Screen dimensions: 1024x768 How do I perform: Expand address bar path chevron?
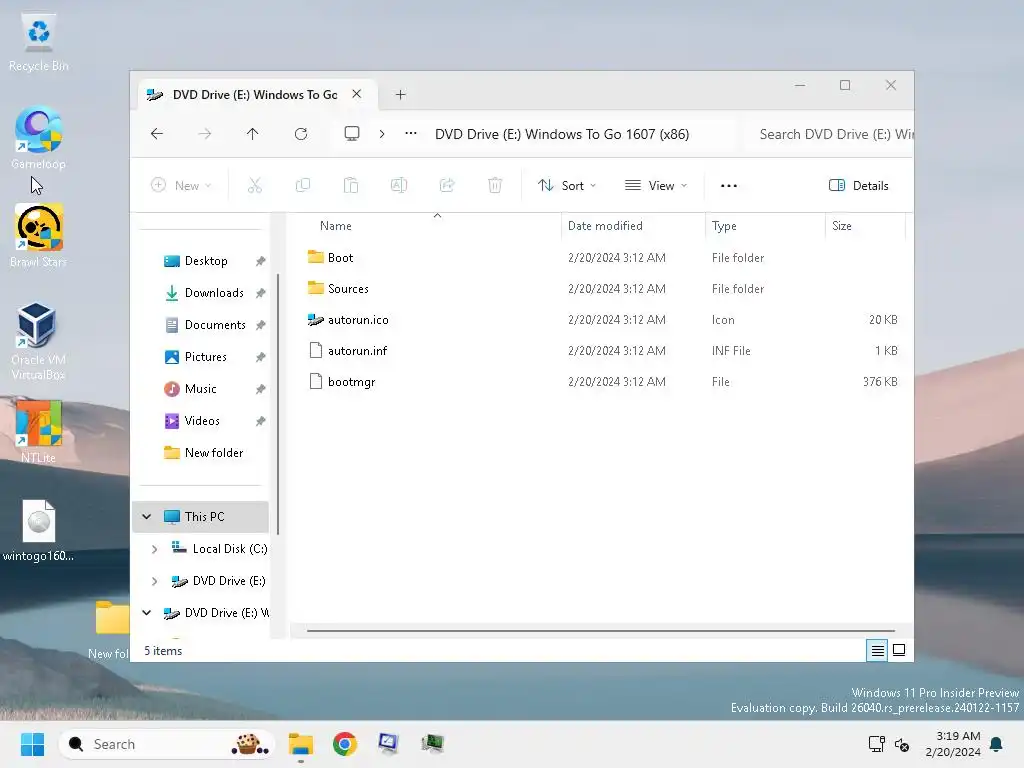[382, 134]
